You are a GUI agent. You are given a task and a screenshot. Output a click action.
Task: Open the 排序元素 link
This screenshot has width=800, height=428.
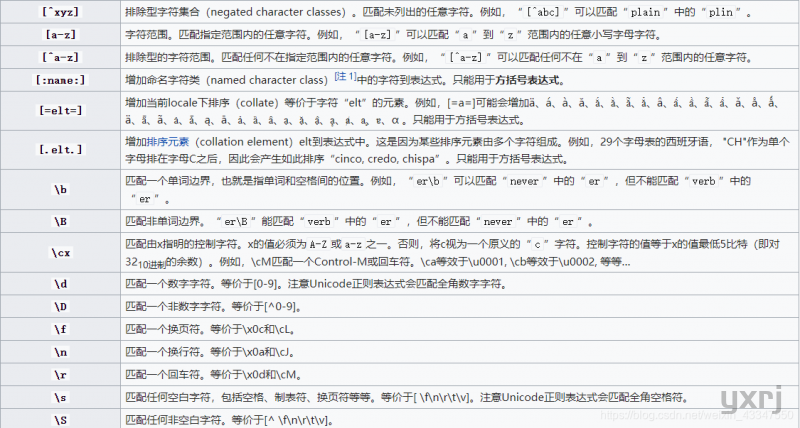click(x=168, y=142)
